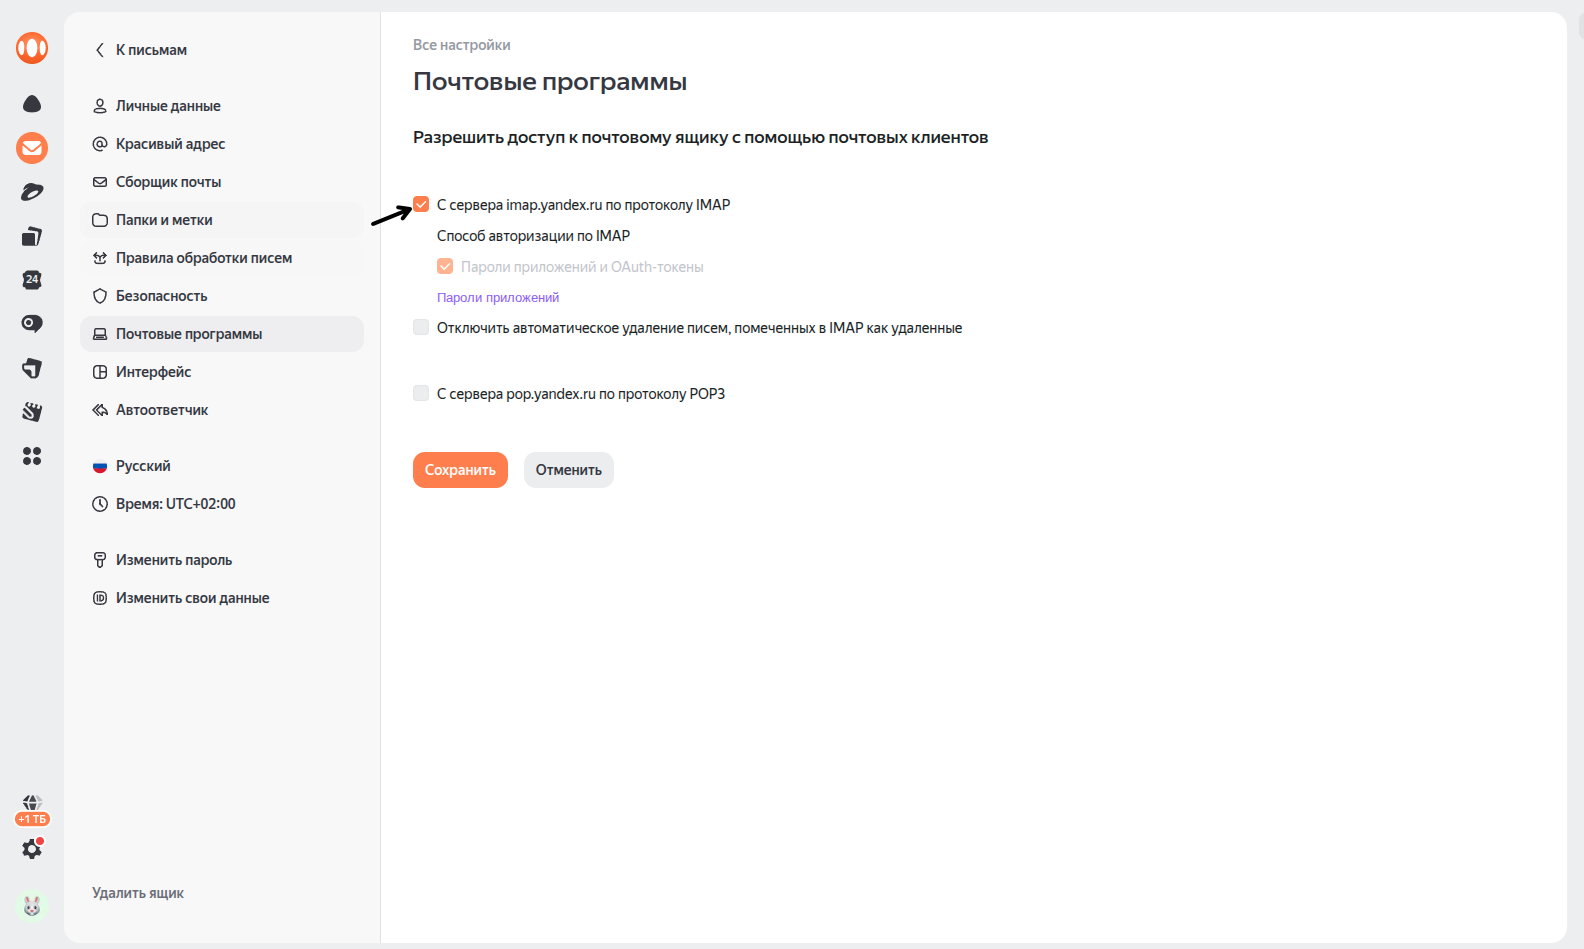This screenshot has height=949, width=1584.
Task: Click the Сохранить button
Action: (460, 470)
